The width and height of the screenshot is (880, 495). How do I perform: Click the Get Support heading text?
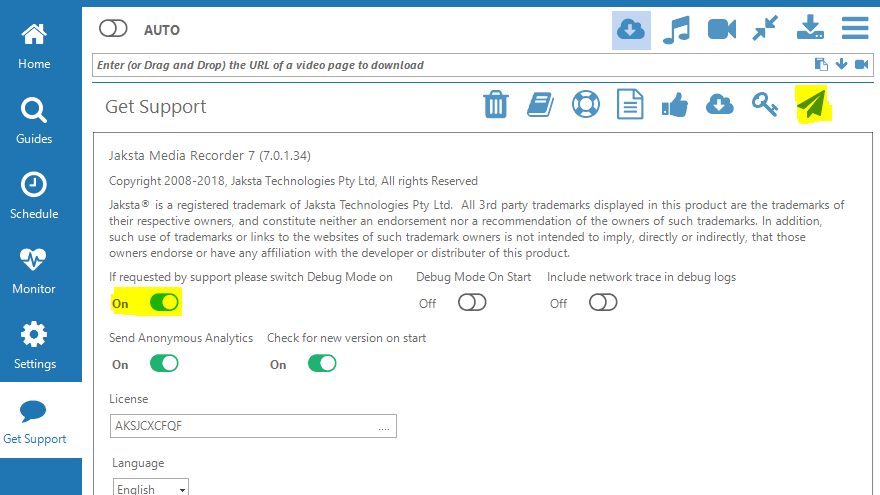[x=155, y=107]
